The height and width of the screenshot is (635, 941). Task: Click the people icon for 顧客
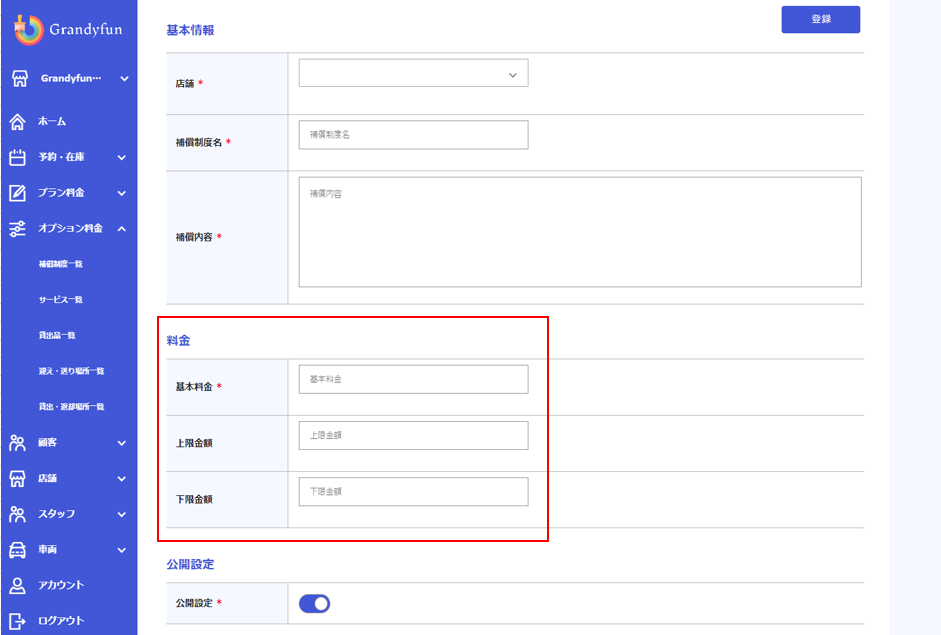click(x=17, y=443)
